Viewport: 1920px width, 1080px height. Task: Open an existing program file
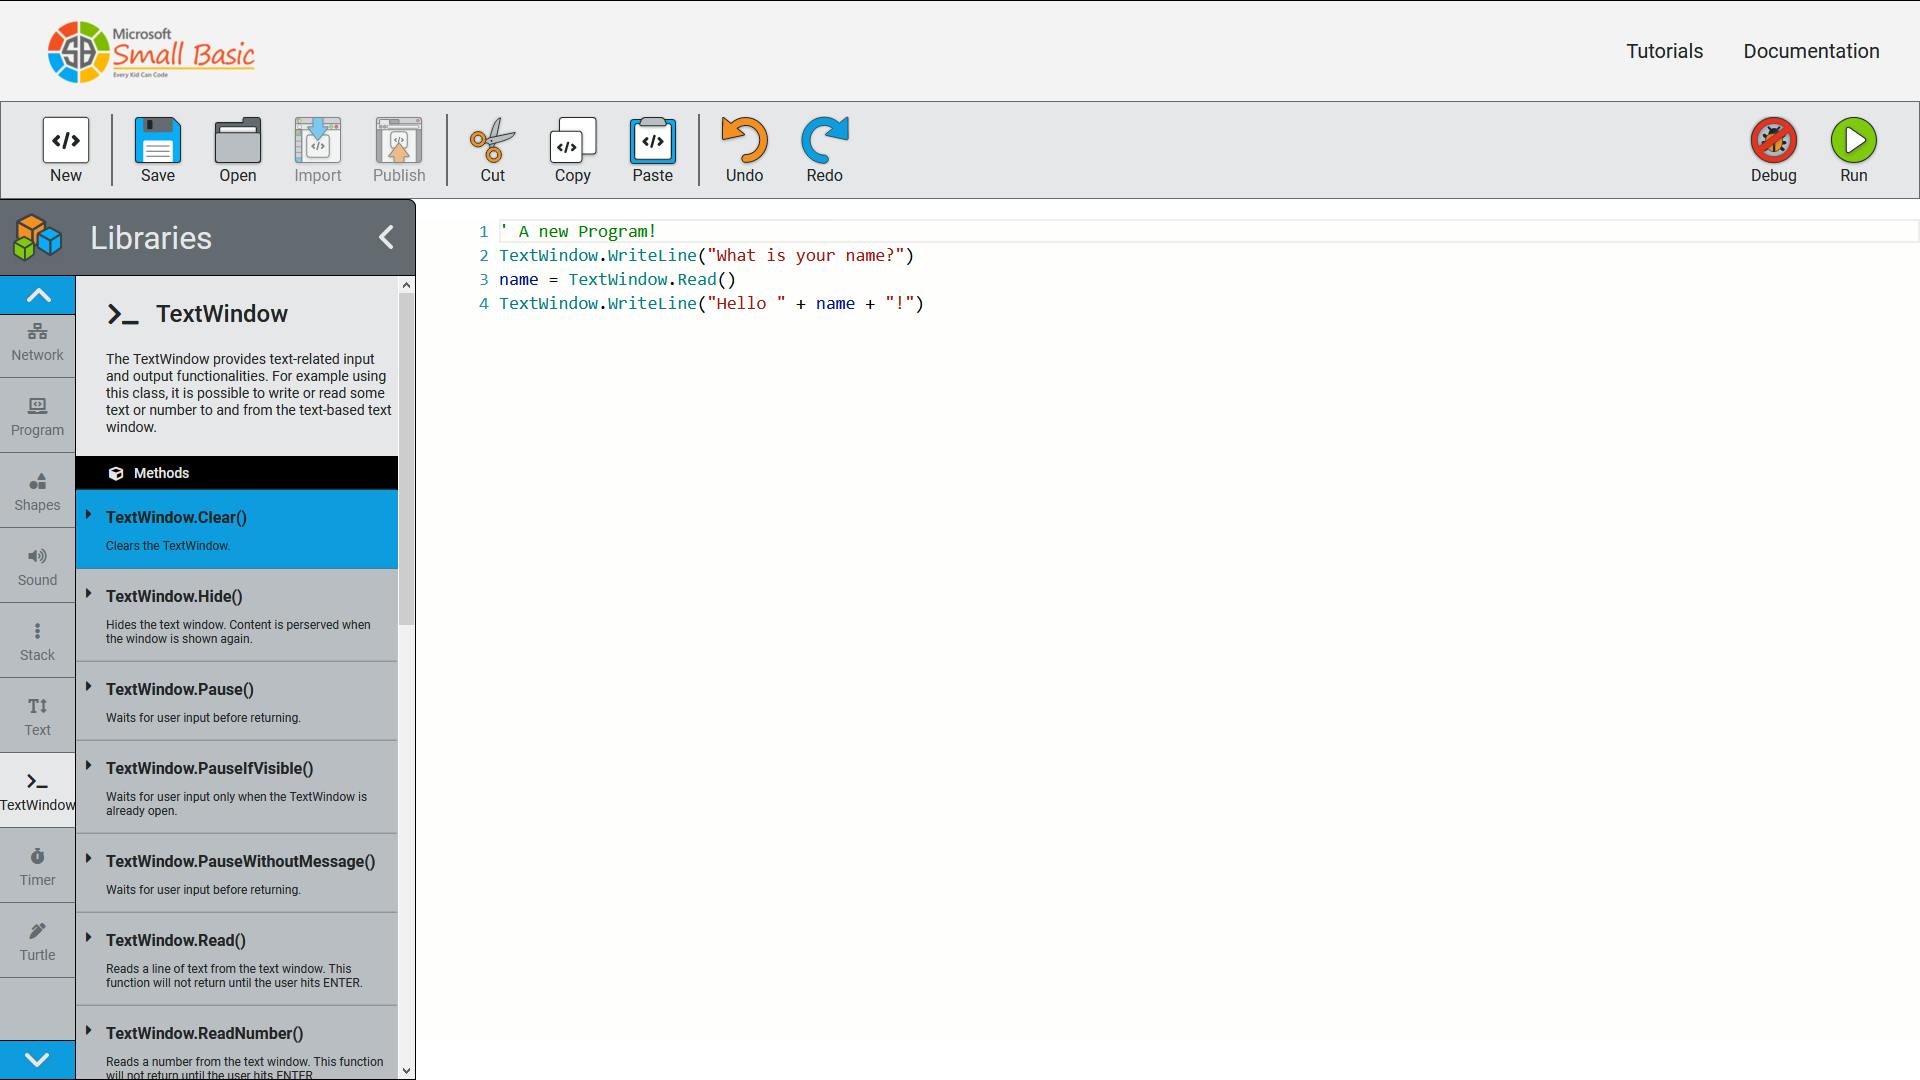point(237,148)
